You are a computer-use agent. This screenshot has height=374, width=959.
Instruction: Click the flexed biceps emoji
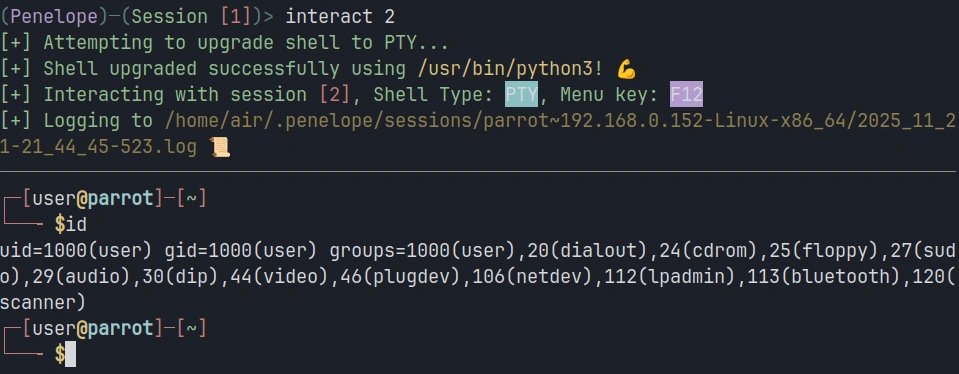coord(626,69)
